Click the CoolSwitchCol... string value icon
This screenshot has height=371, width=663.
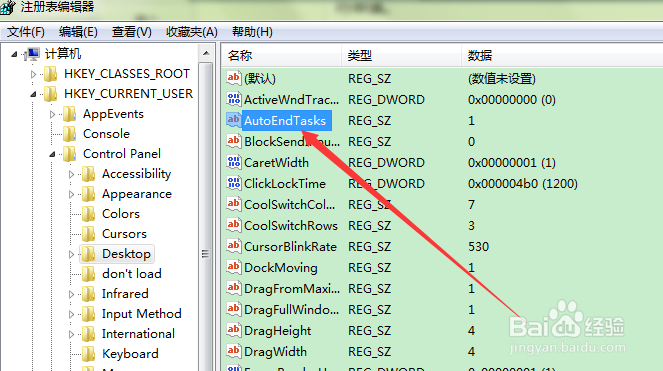point(234,204)
